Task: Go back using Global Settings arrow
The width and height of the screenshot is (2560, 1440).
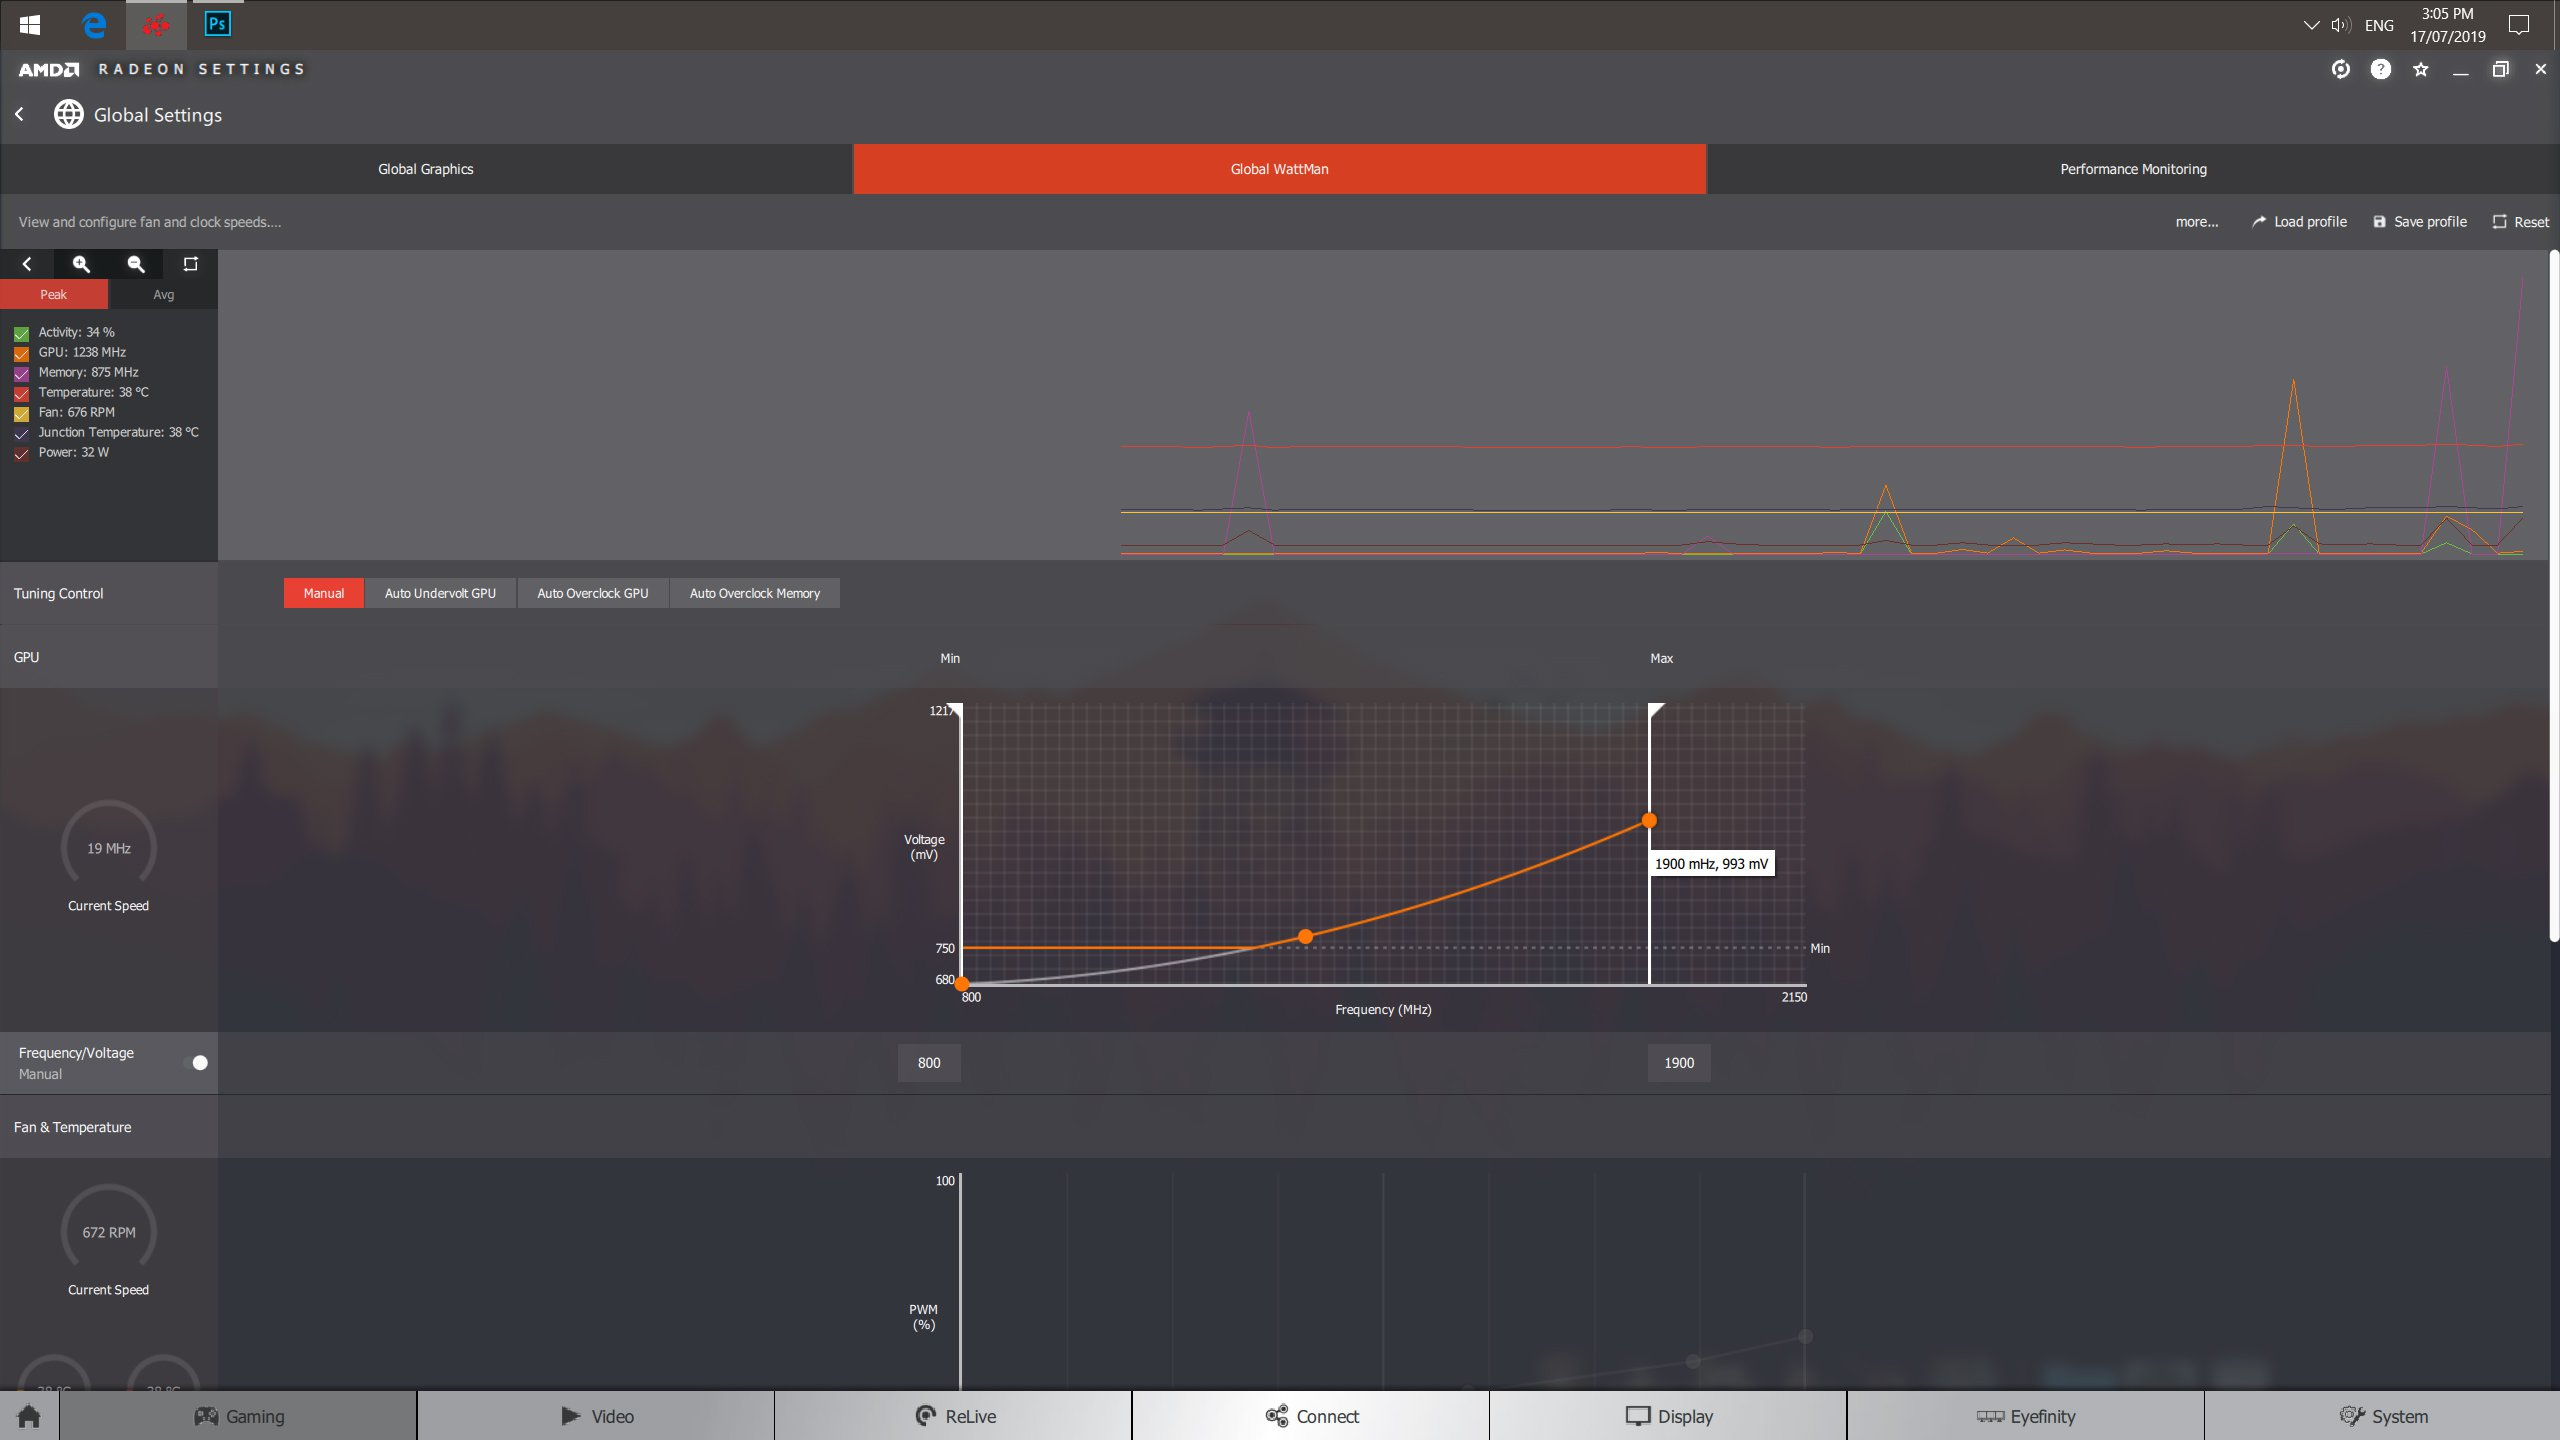Action: 19,114
